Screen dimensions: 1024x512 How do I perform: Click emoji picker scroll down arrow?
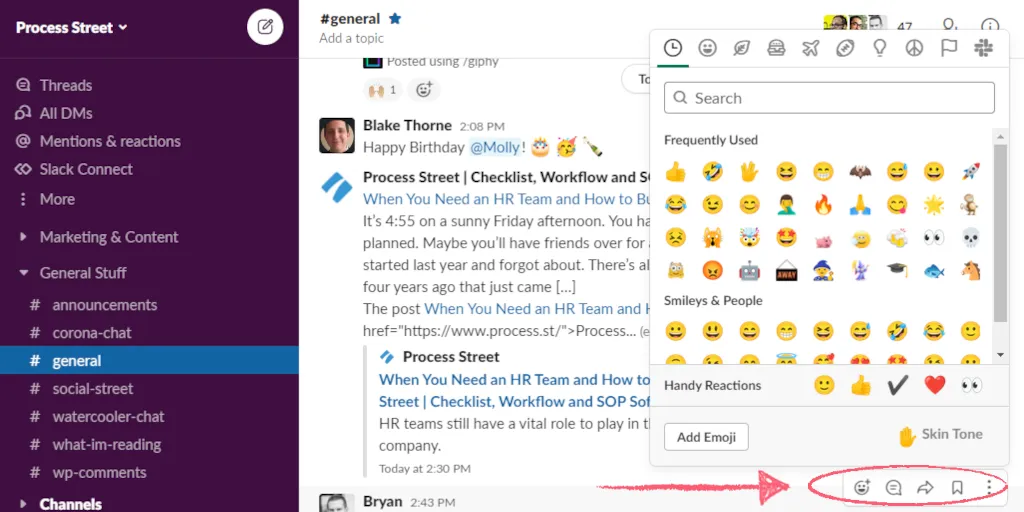1000,355
